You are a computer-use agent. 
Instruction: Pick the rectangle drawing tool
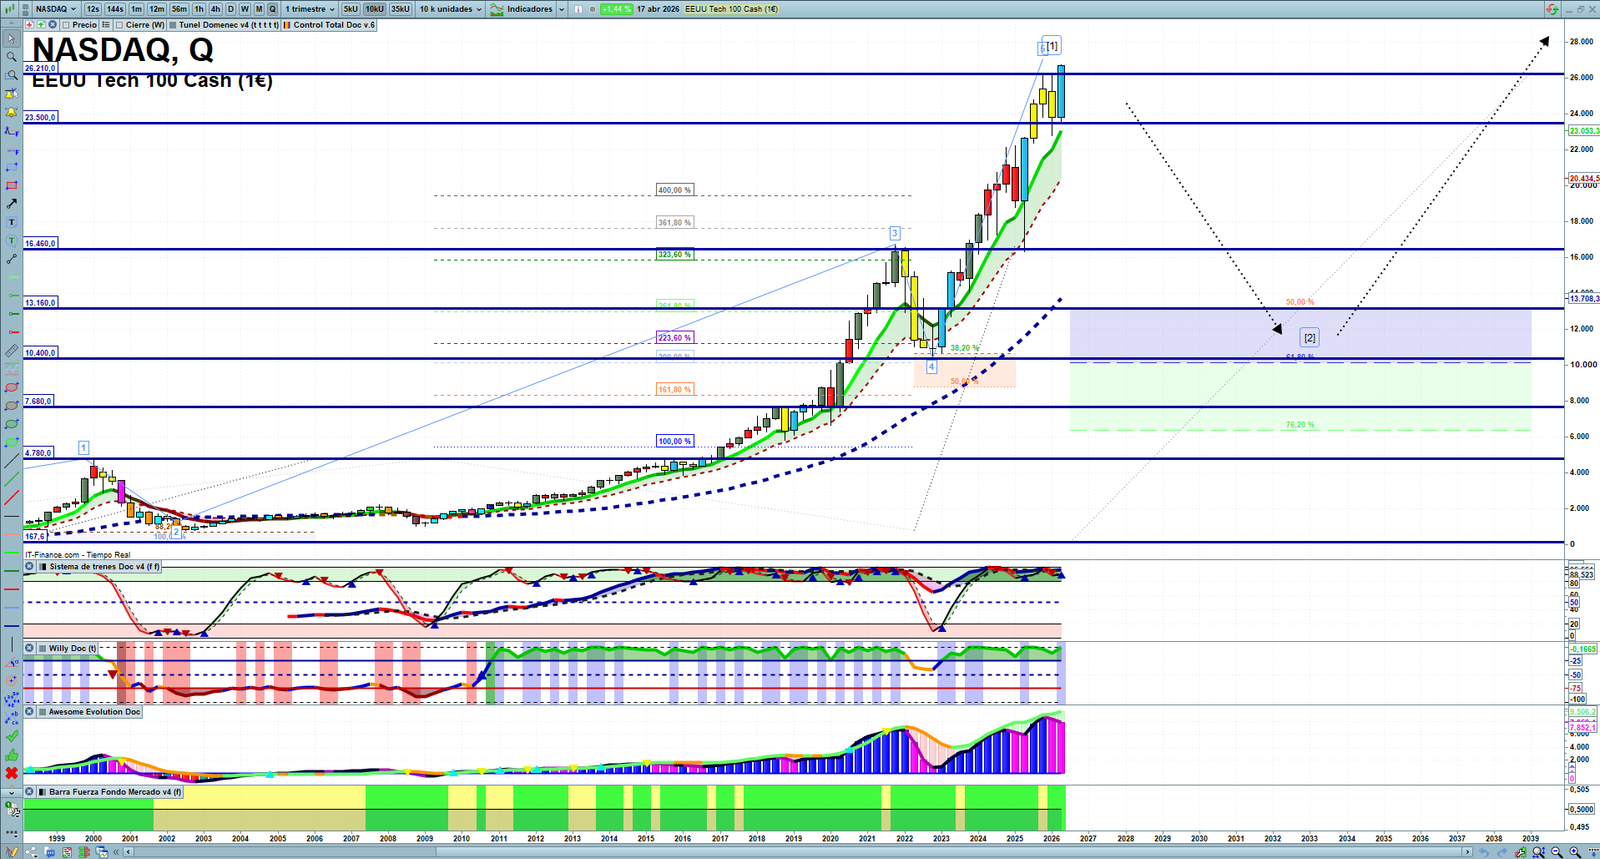pos(11,185)
